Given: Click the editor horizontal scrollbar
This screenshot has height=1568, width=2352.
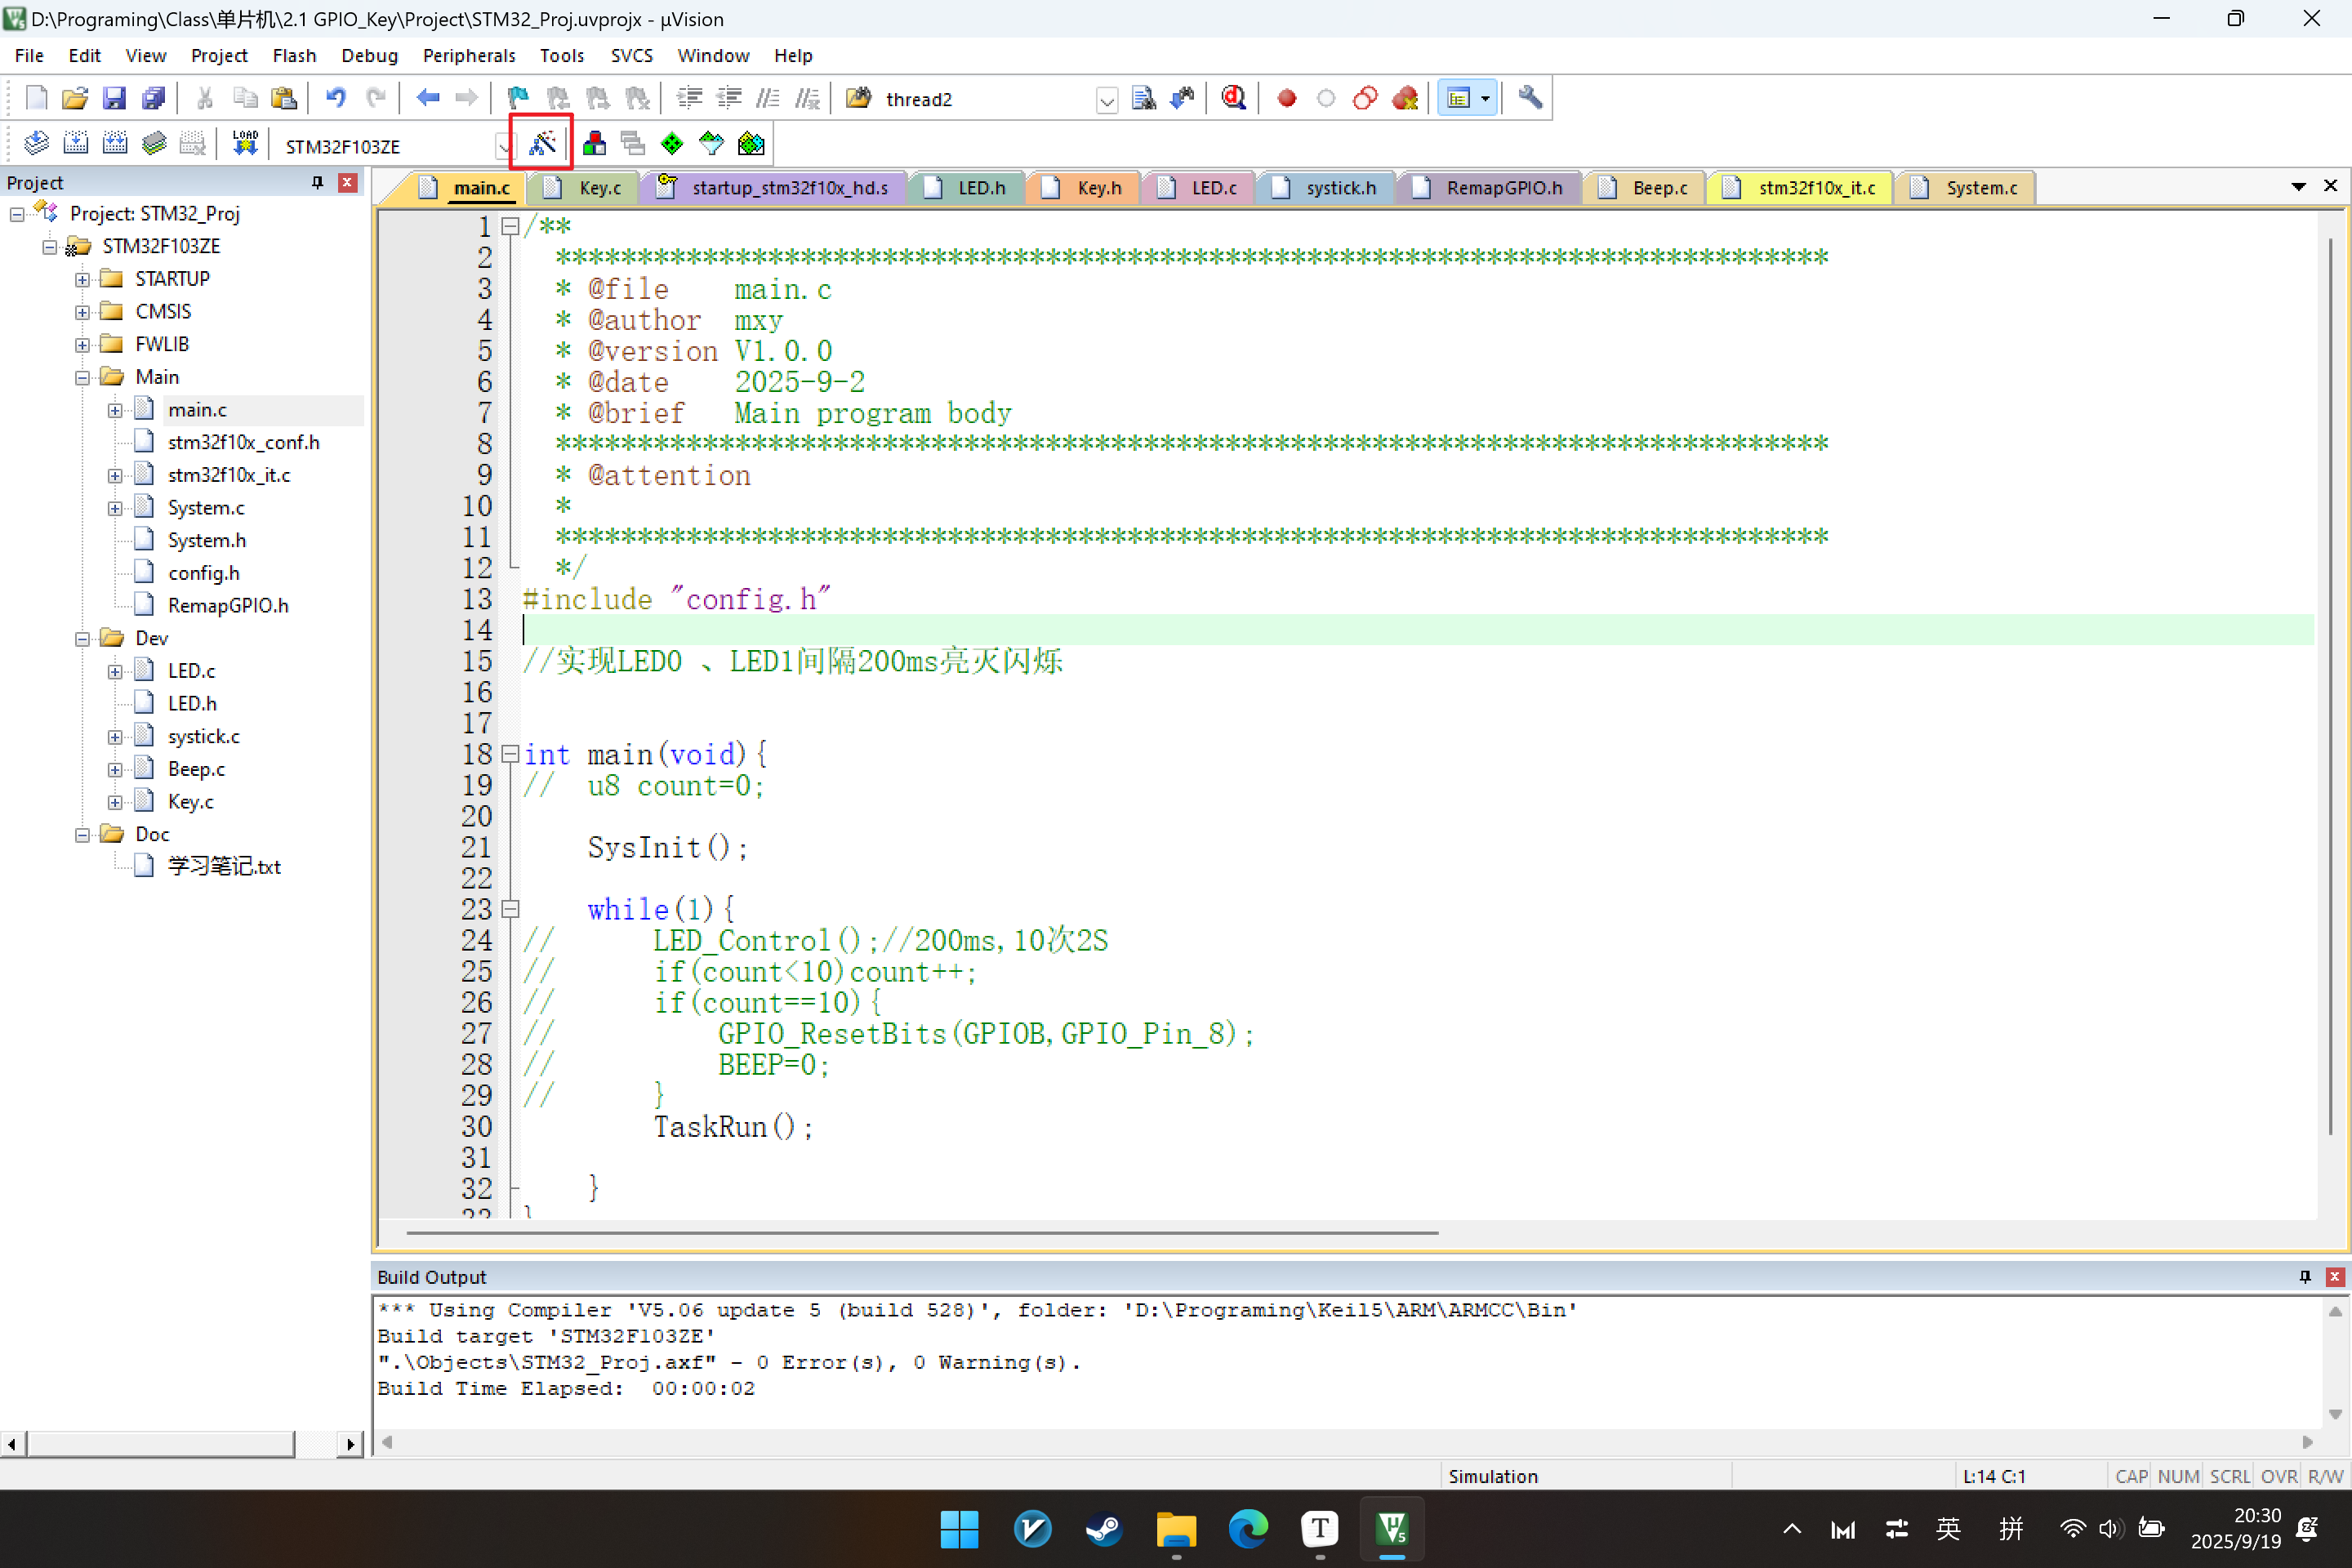Looking at the screenshot, I should (x=922, y=1232).
